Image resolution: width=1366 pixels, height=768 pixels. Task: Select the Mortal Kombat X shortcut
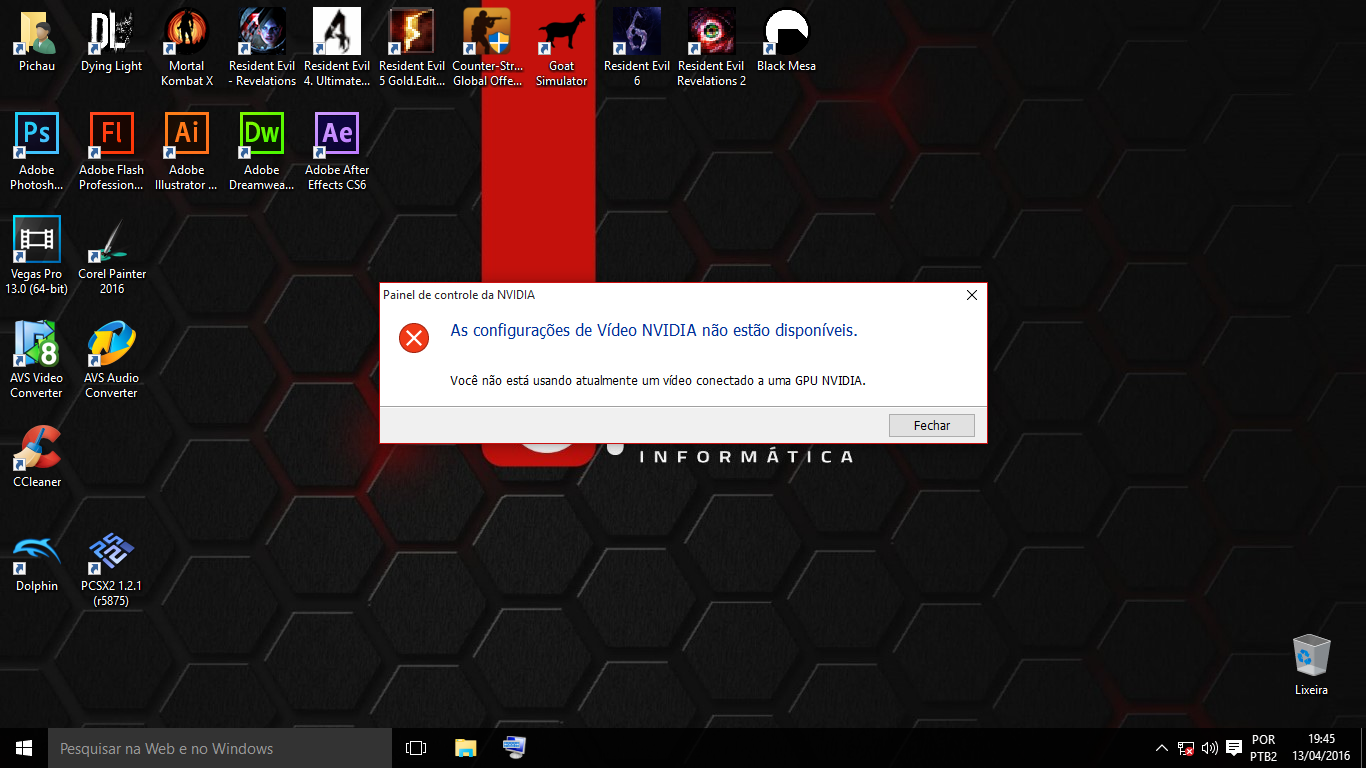point(187,48)
